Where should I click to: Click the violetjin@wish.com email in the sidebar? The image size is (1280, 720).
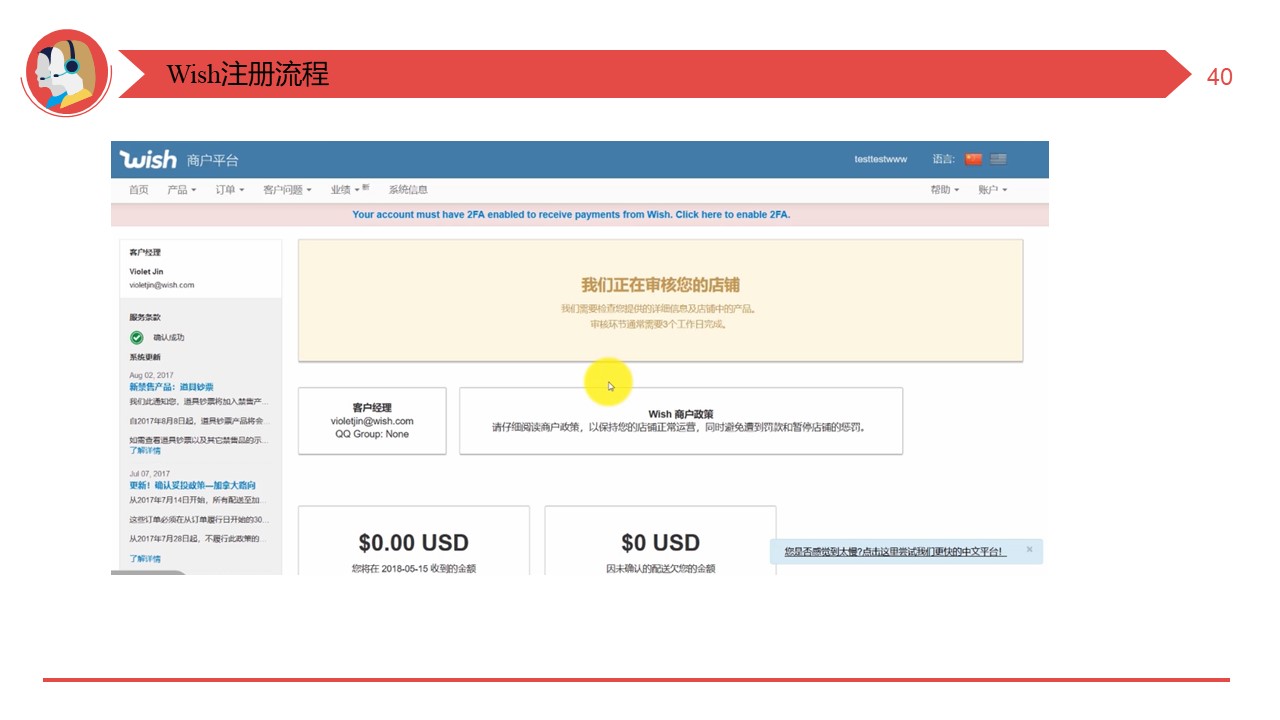point(162,285)
